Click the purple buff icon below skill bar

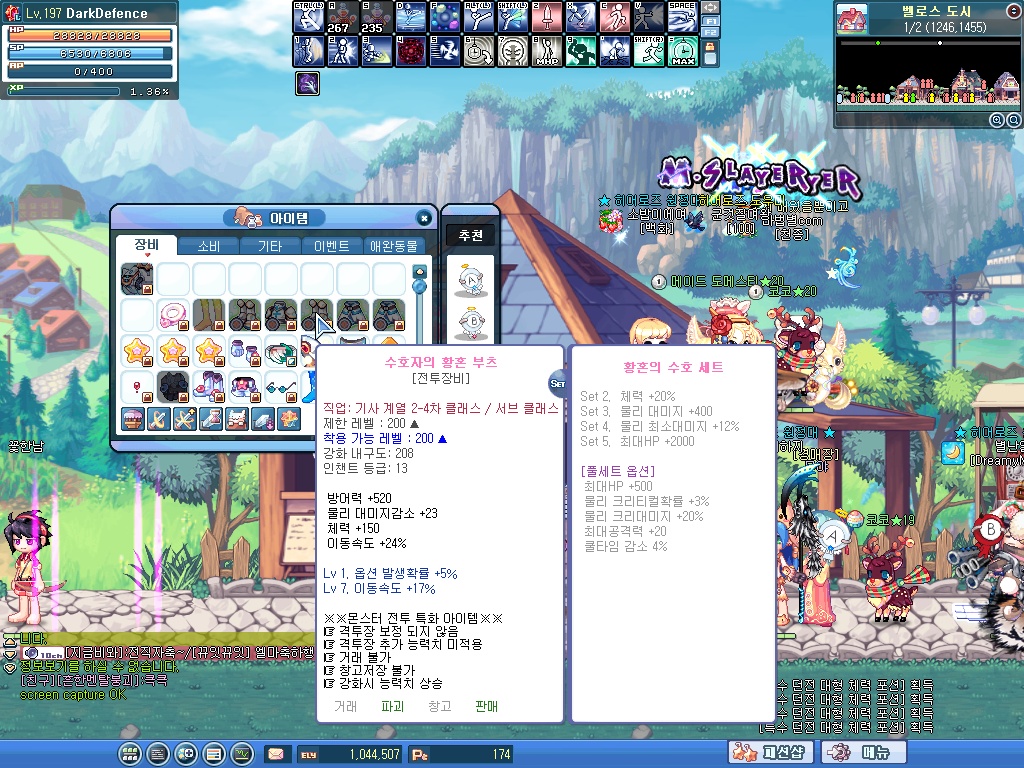coord(308,84)
